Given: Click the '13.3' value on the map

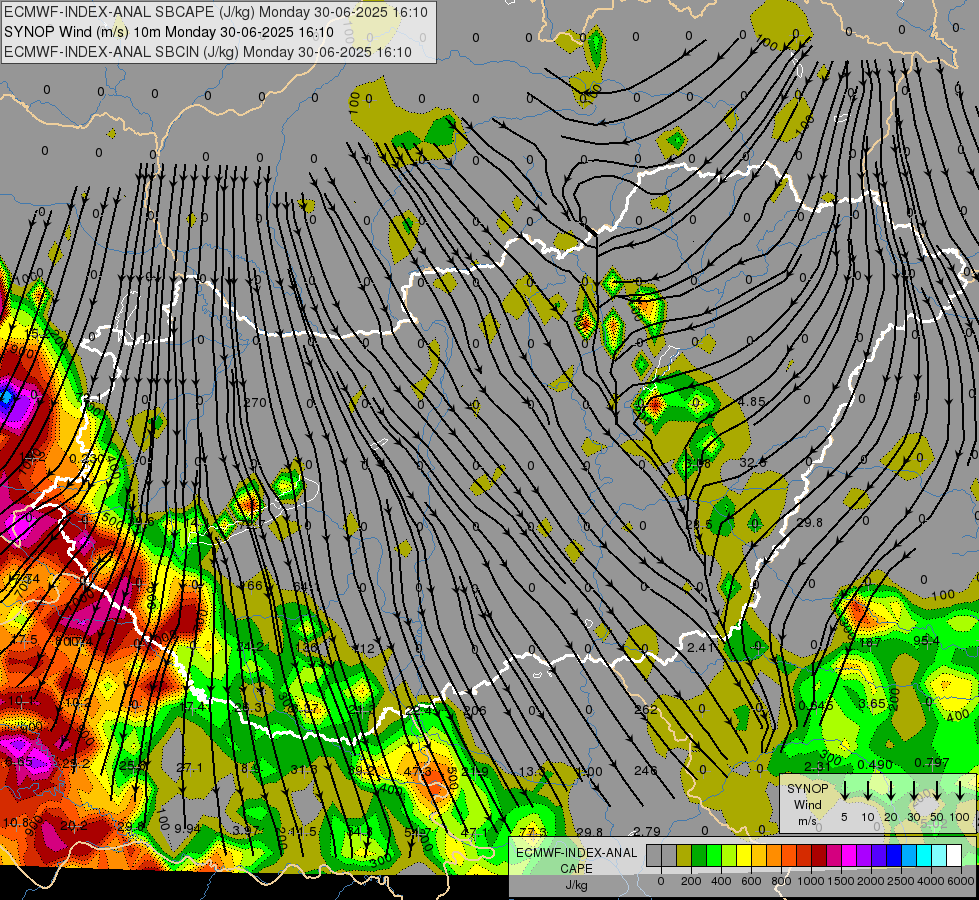Looking at the screenshot, I should tap(533, 772).
